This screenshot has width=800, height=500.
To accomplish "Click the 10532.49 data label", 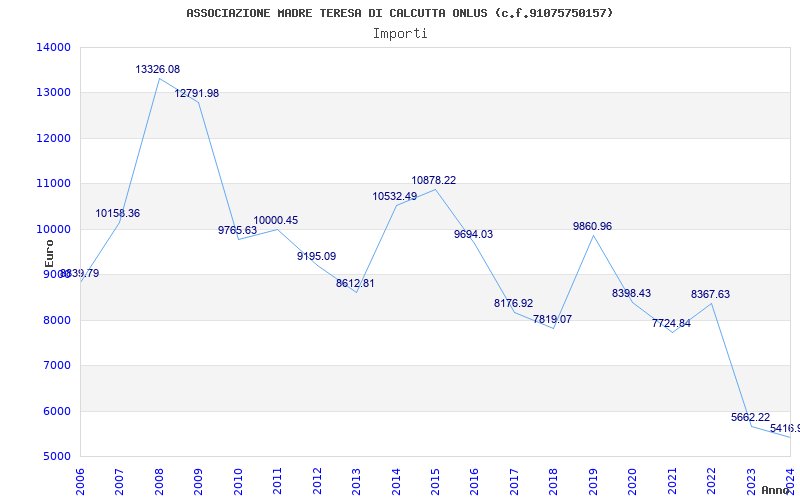I will coord(395,196).
